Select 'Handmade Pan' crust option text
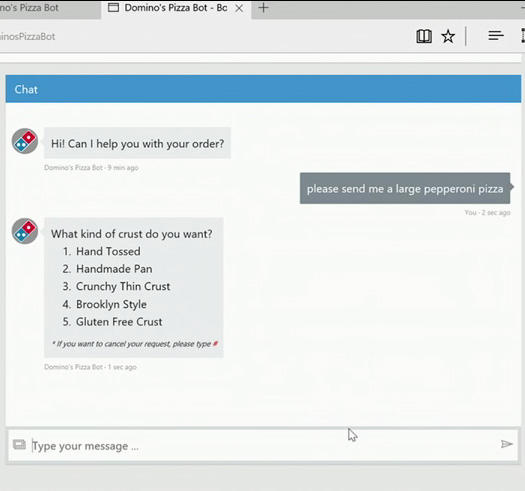525x491 pixels. (x=114, y=269)
